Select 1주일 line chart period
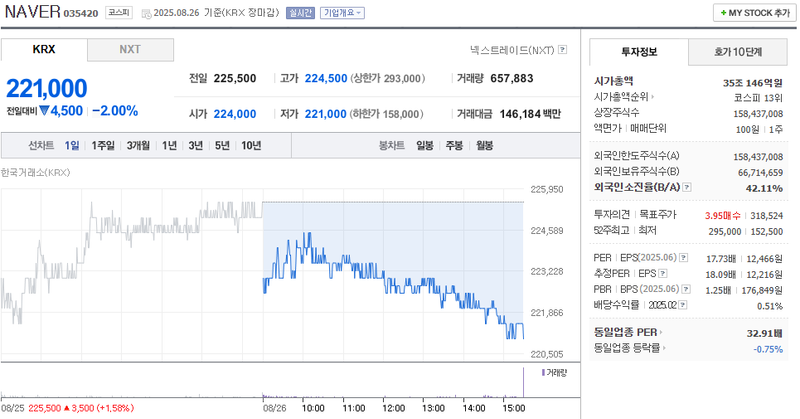 (103, 146)
